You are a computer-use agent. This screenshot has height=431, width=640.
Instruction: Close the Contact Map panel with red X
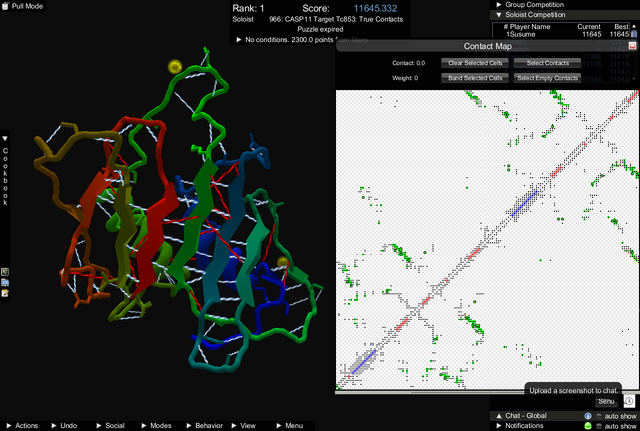click(x=632, y=45)
